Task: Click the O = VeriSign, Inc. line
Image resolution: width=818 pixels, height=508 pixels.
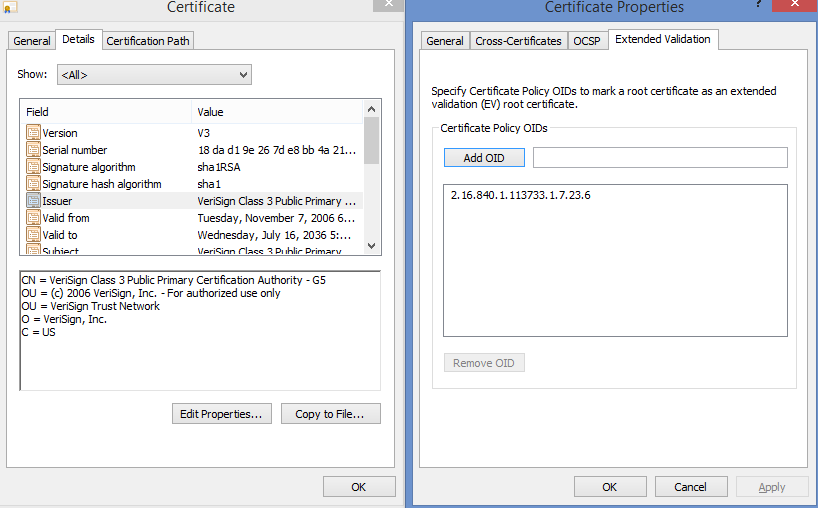Action: (64, 319)
